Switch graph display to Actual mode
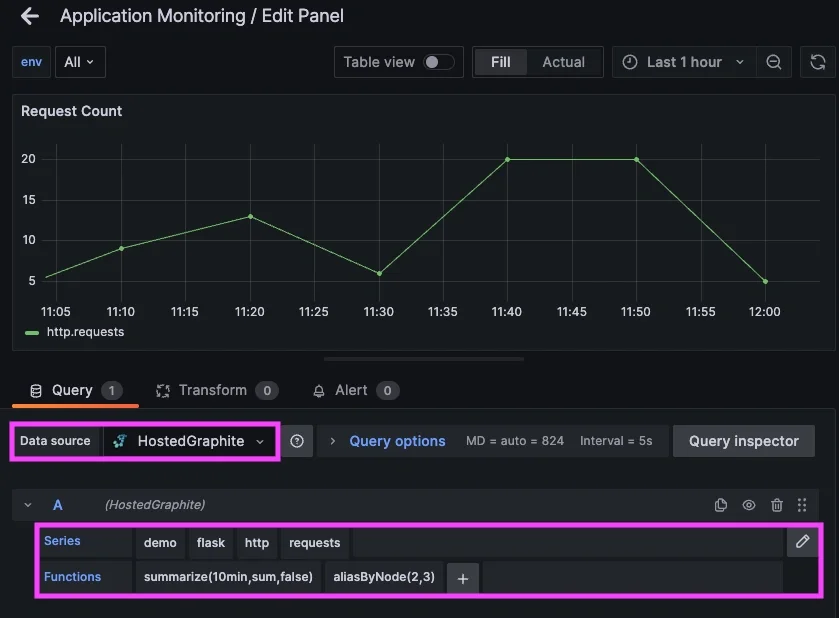Viewport: 839px width, 618px height. 563,61
